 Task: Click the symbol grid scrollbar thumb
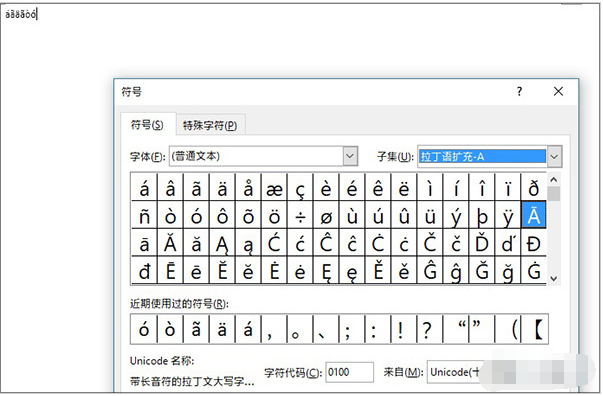(x=554, y=194)
